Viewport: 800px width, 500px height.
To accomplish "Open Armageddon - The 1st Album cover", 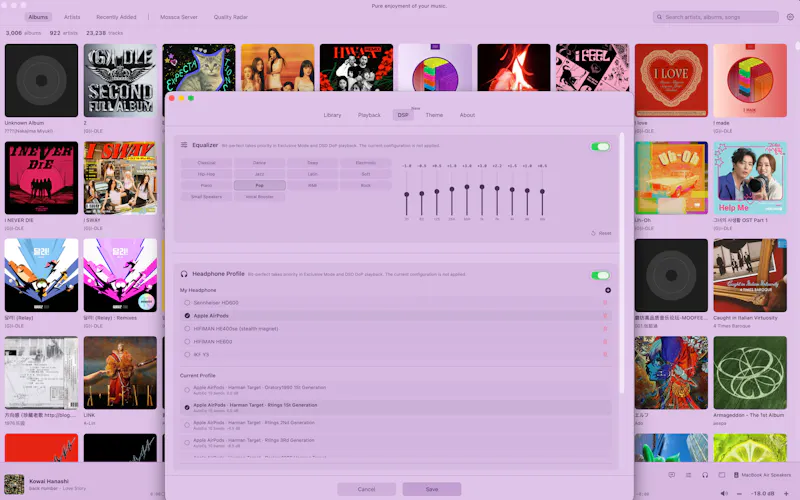I will point(750,372).
